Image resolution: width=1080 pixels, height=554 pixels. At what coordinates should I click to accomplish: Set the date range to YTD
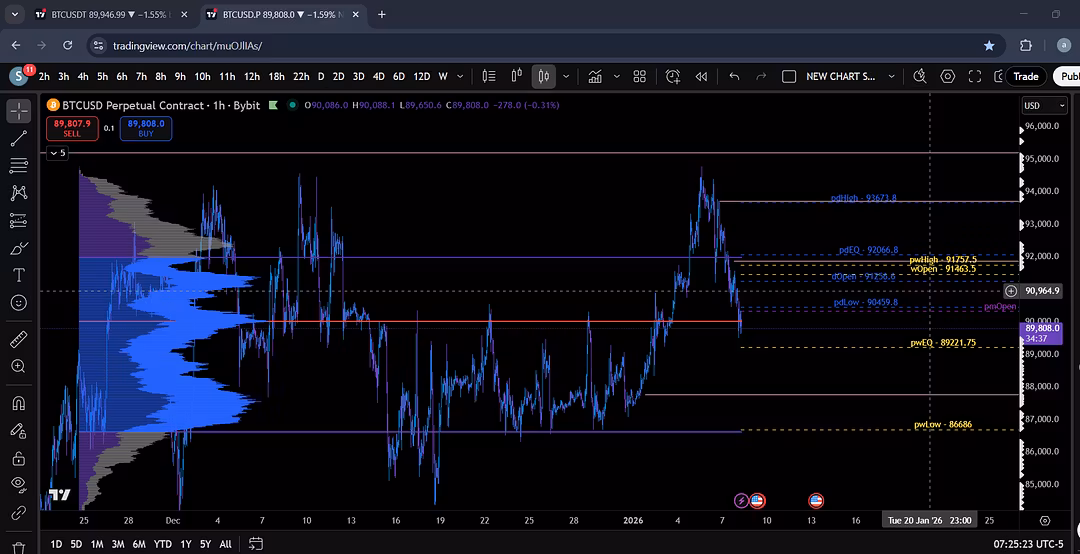pyautogui.click(x=161, y=544)
